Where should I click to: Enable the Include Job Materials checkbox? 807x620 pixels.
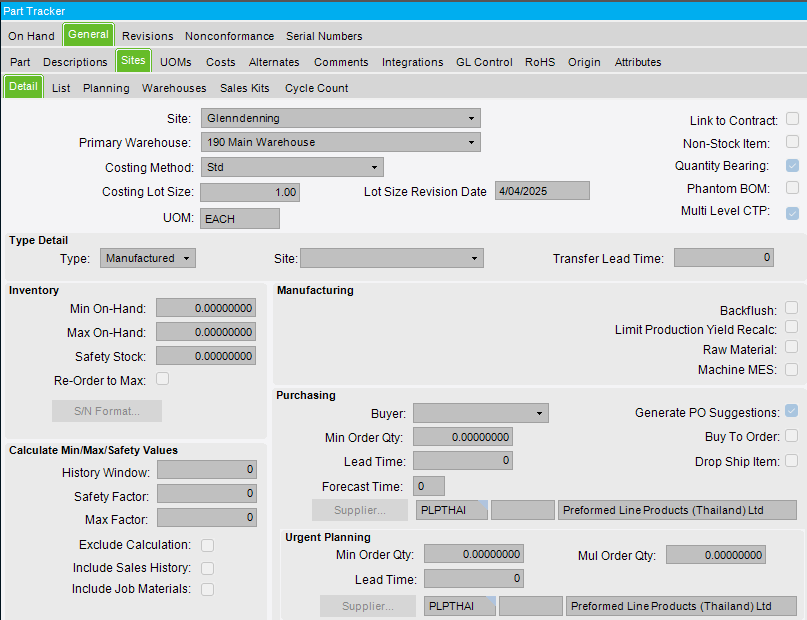coord(207,590)
